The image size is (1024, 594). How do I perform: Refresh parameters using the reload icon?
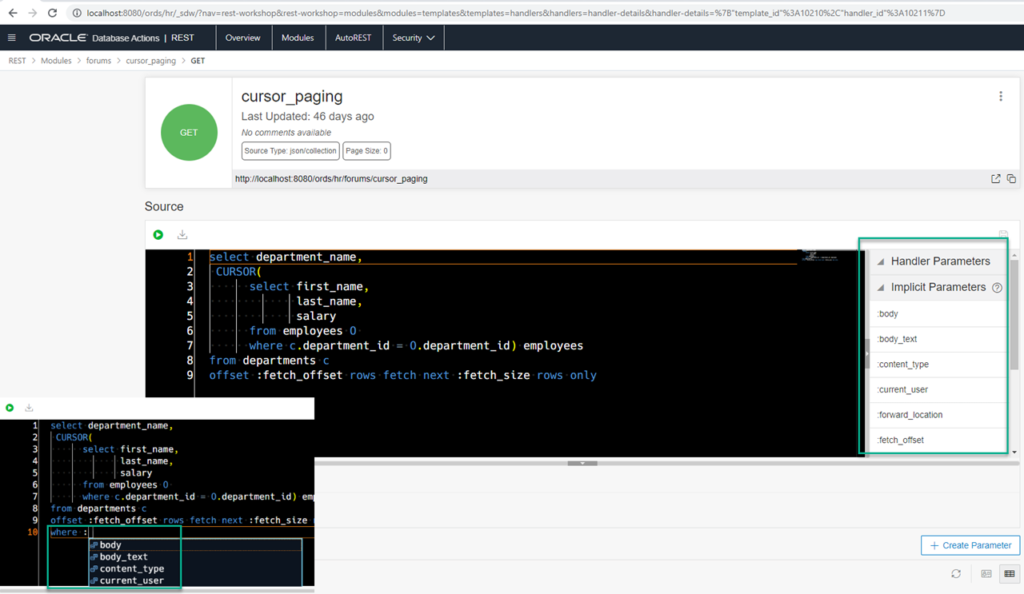[x=955, y=573]
